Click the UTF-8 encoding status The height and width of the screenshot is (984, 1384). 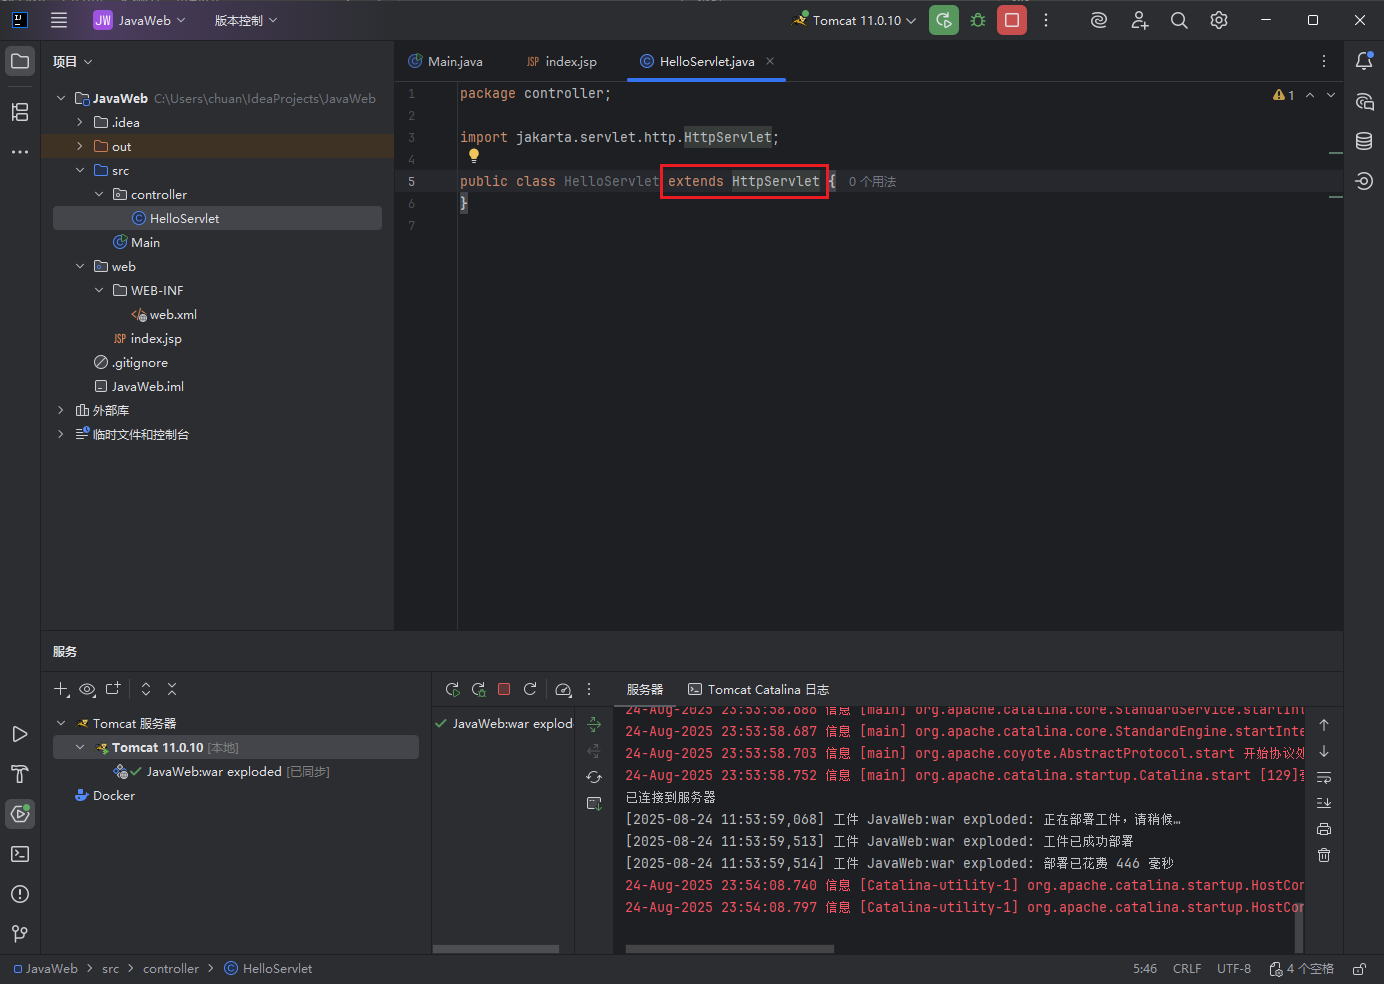[1234, 969]
